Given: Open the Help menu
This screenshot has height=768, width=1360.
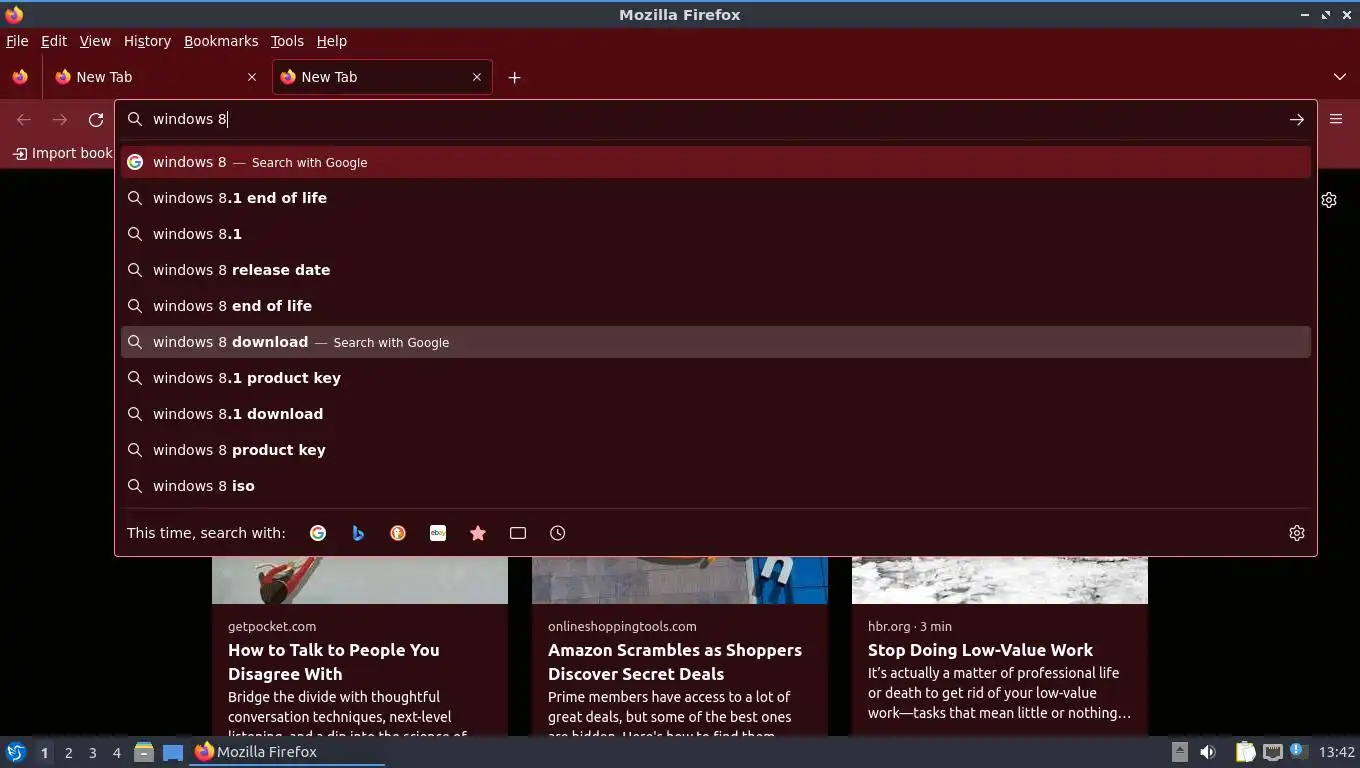Looking at the screenshot, I should click(332, 41).
